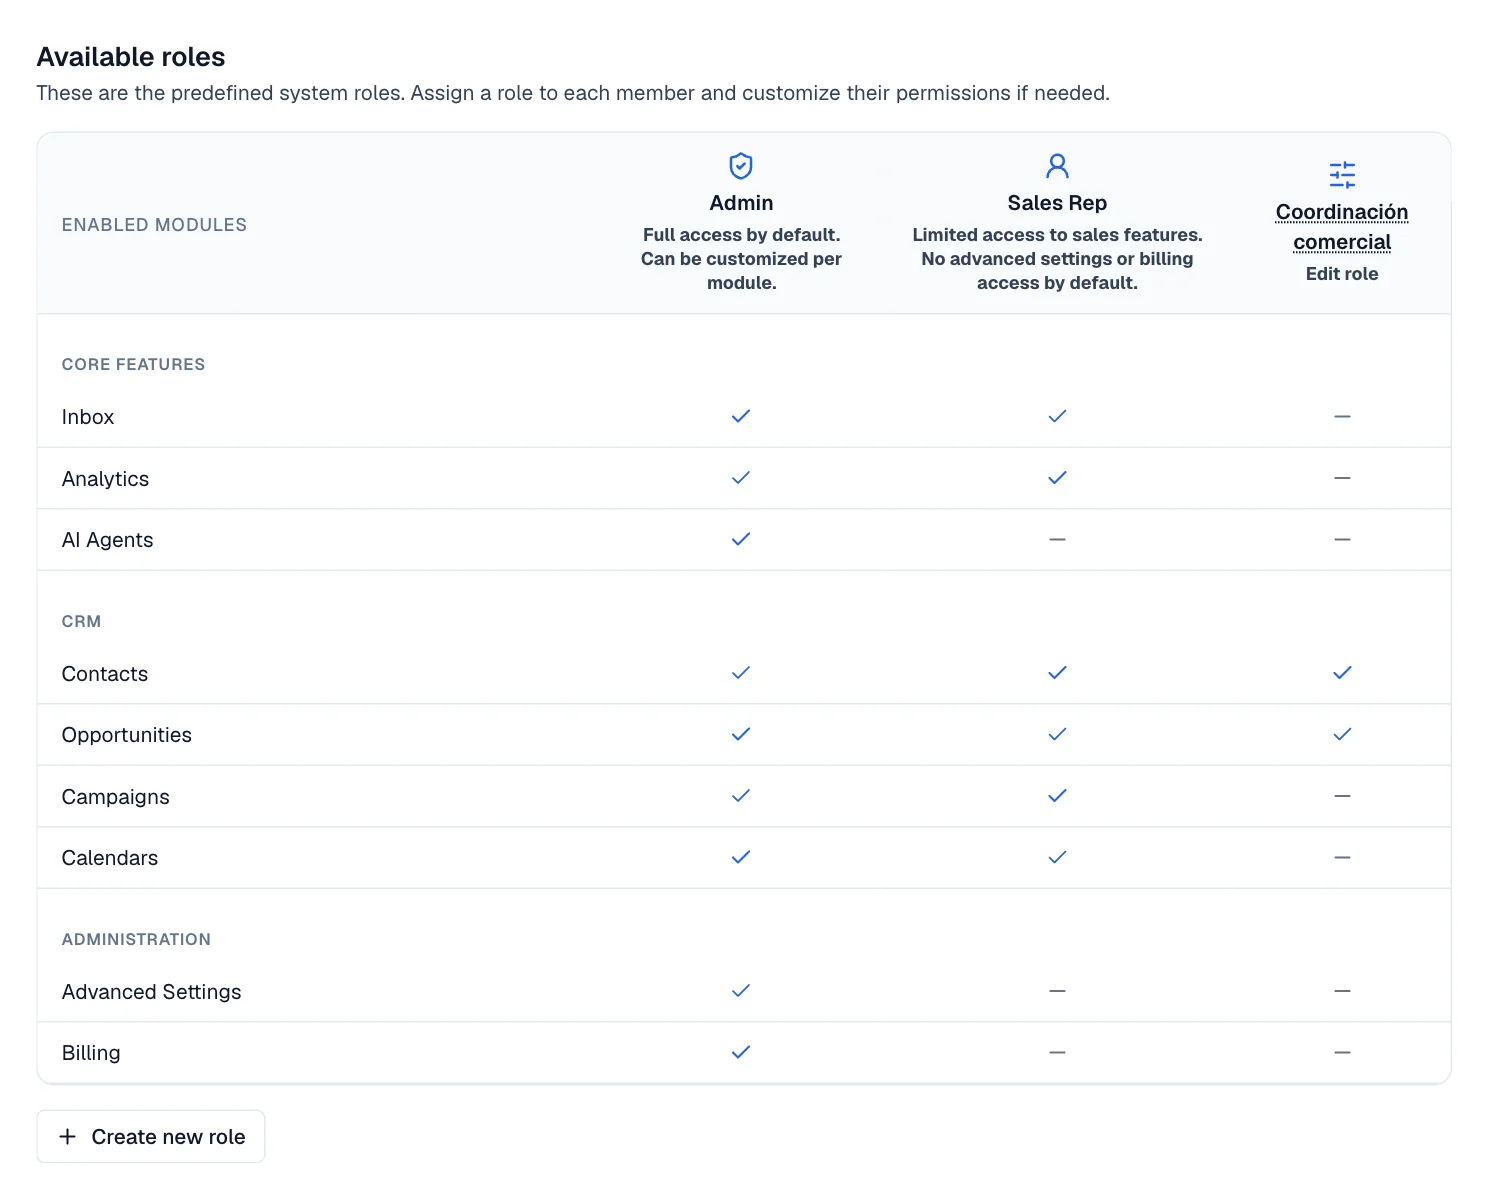Viewport: 1488px width, 1200px height.
Task: Select the Admin role heading
Action: (741, 203)
